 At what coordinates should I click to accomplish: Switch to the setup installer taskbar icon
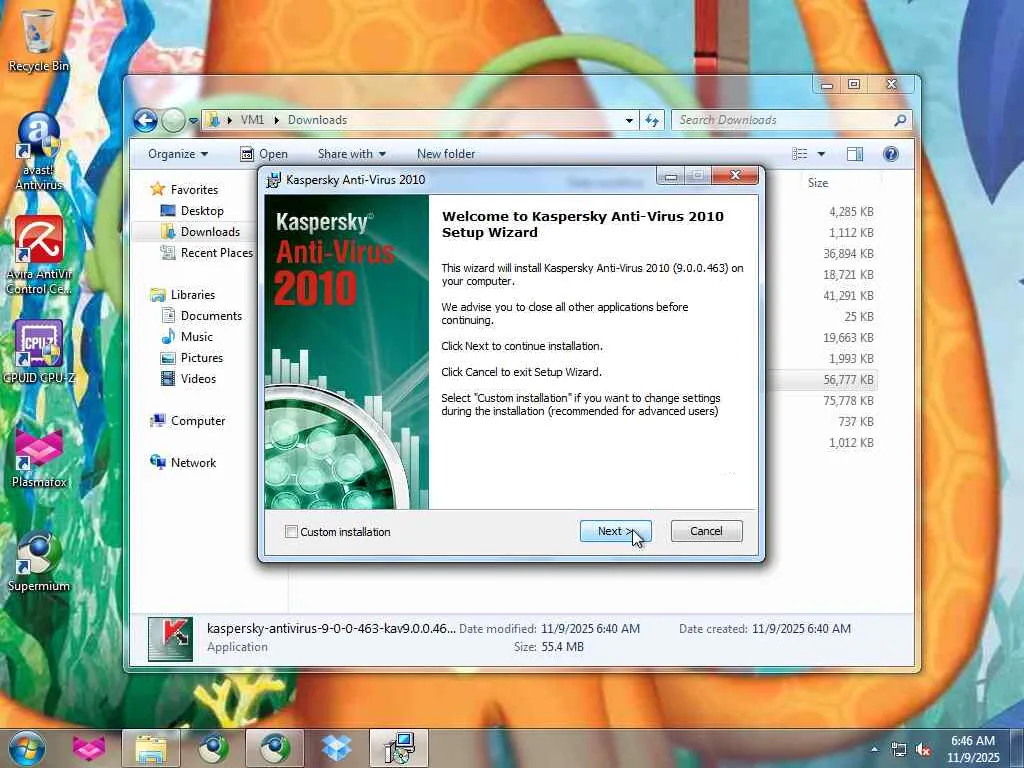398,748
